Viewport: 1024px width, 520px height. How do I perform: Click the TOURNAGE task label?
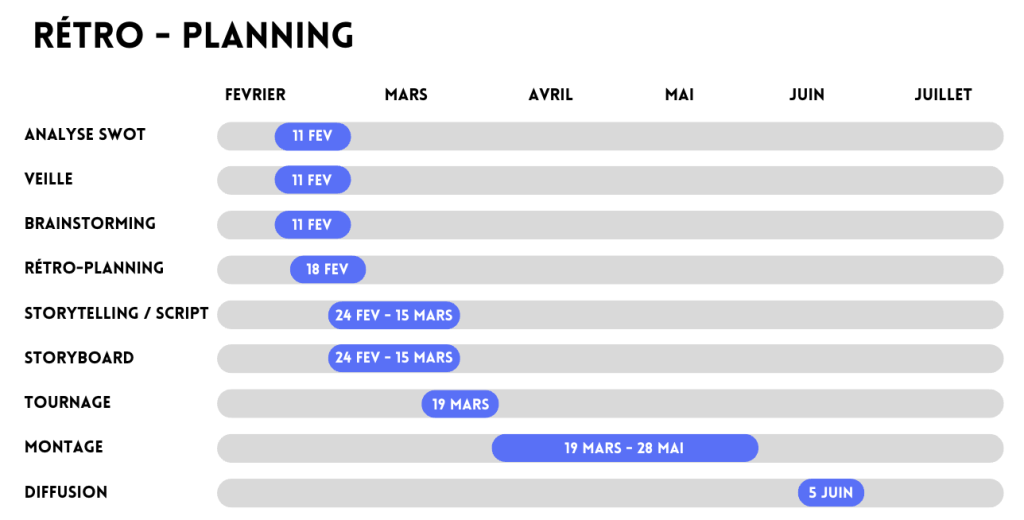coord(68,403)
